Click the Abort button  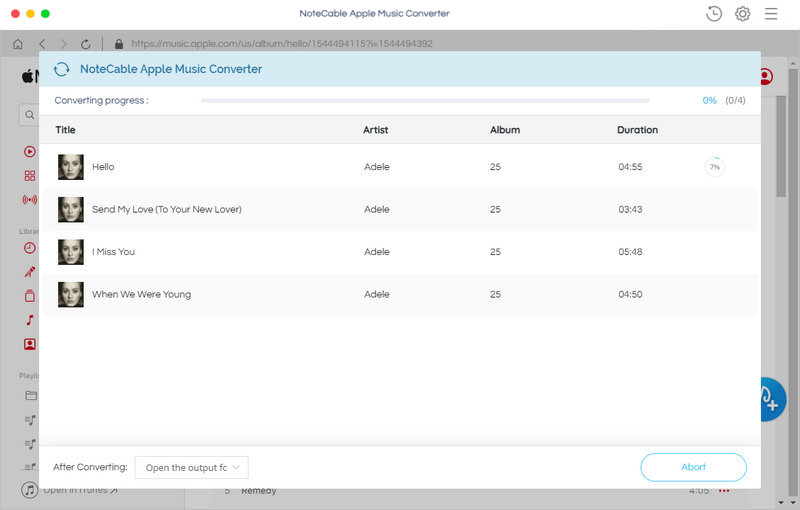(x=693, y=467)
